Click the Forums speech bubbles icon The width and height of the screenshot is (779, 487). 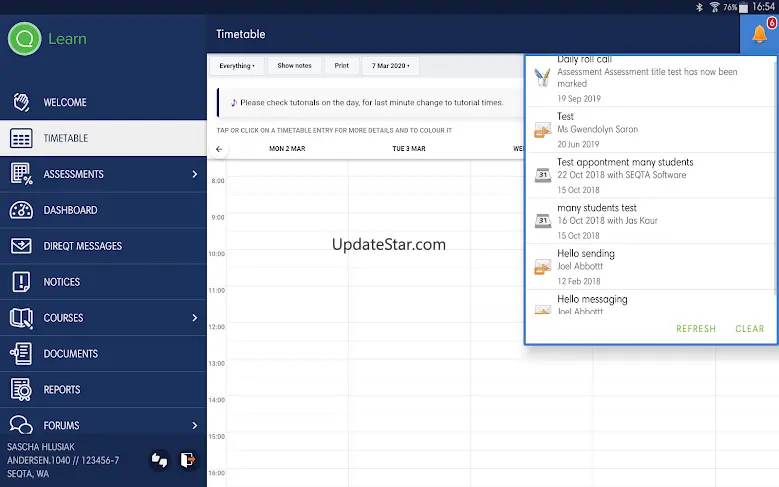21,425
